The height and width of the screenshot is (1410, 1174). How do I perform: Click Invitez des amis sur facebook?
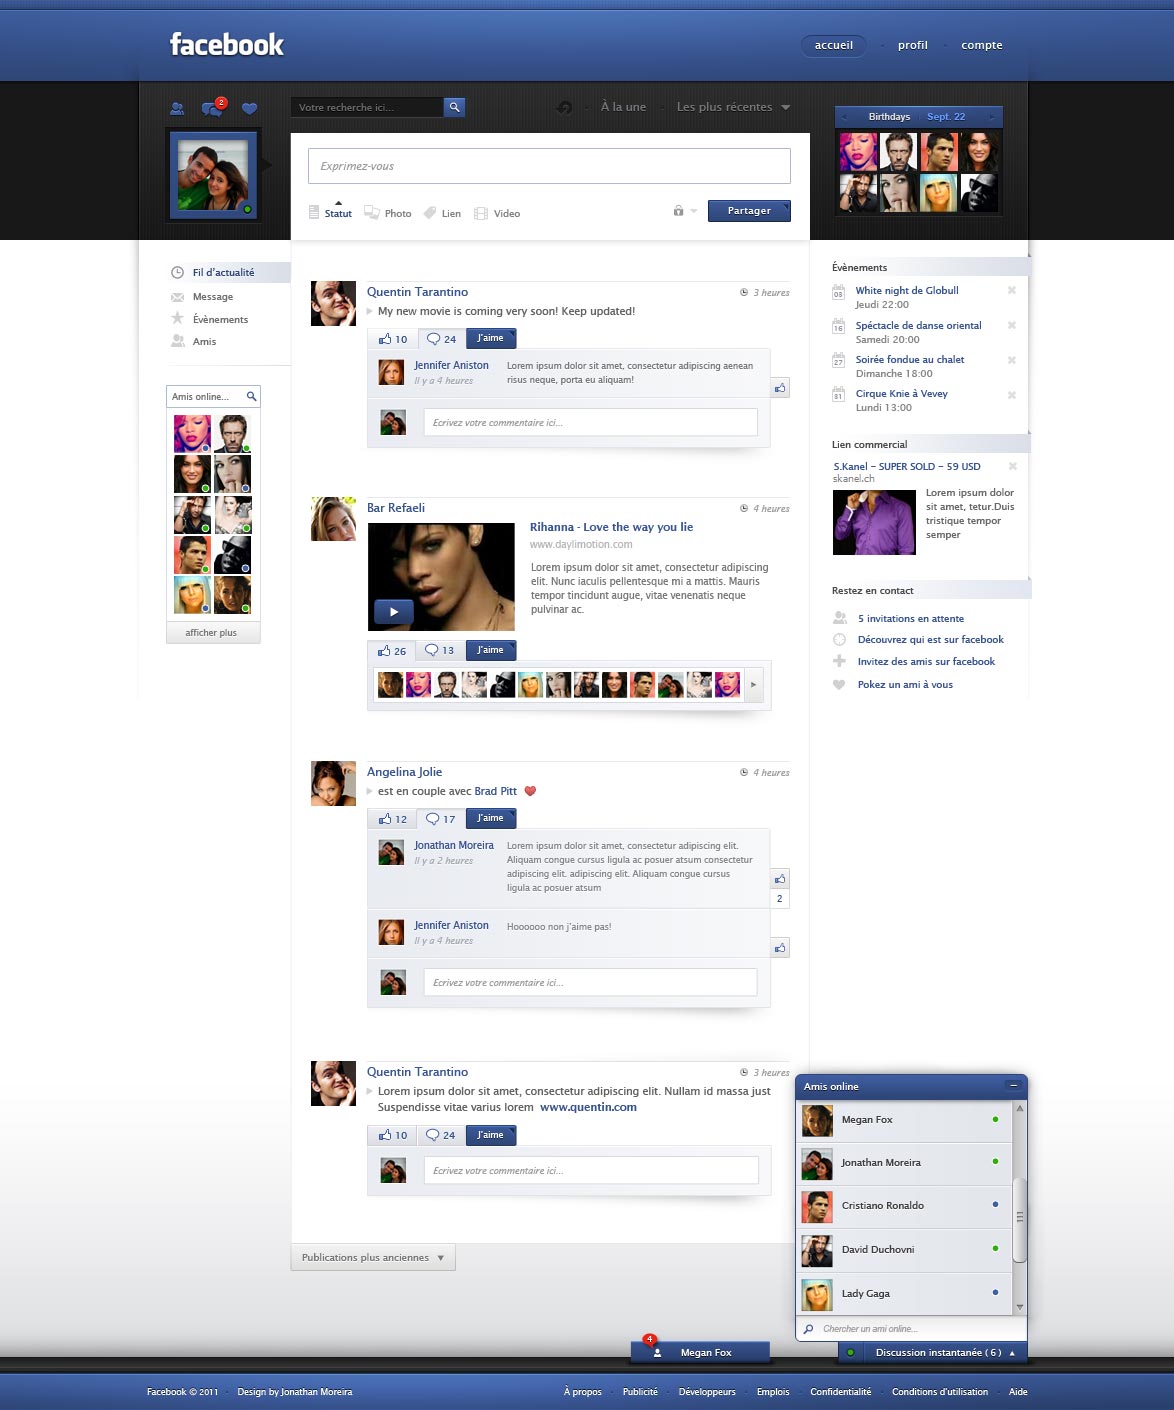926,662
